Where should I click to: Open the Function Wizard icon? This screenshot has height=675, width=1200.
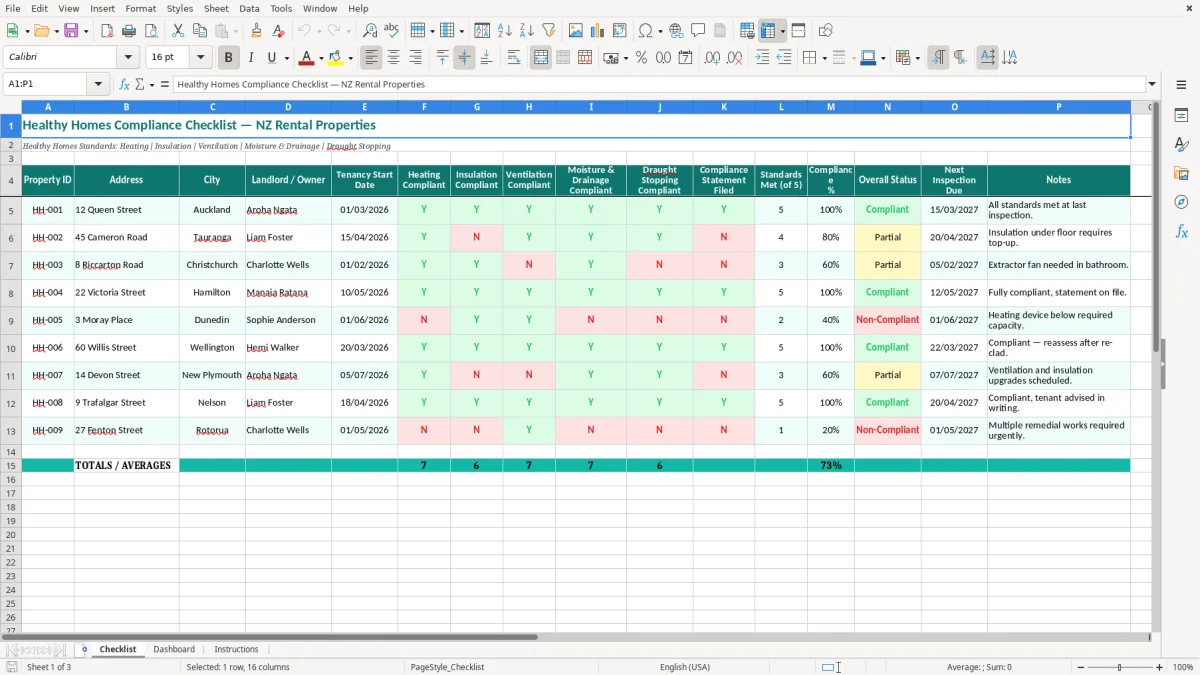click(x=125, y=85)
